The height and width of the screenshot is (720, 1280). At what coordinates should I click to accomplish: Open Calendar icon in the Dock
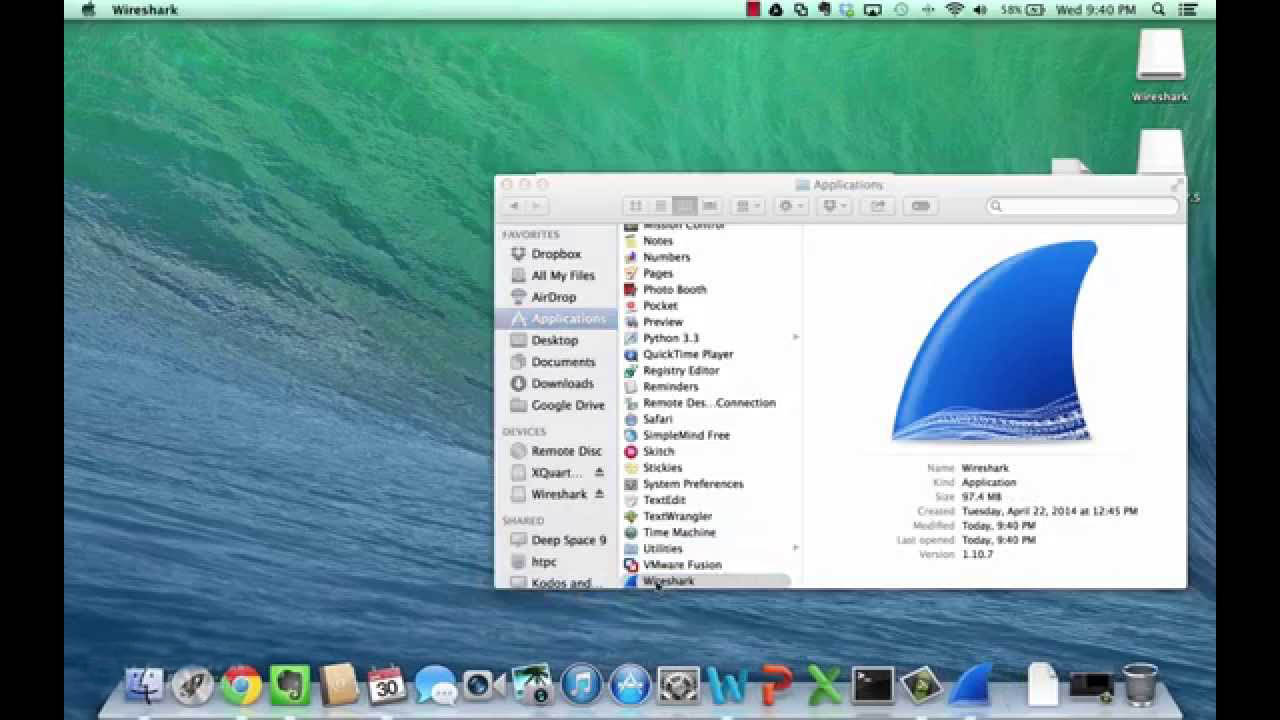point(387,686)
